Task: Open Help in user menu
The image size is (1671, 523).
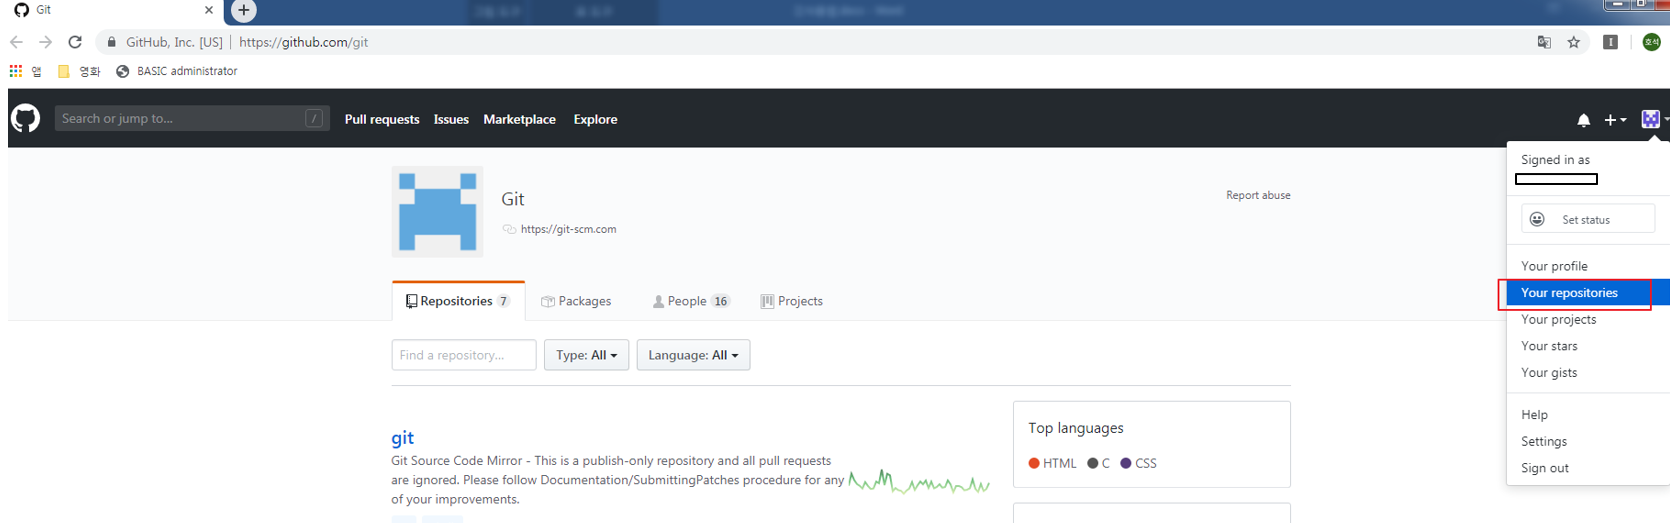Action: click(x=1588, y=414)
